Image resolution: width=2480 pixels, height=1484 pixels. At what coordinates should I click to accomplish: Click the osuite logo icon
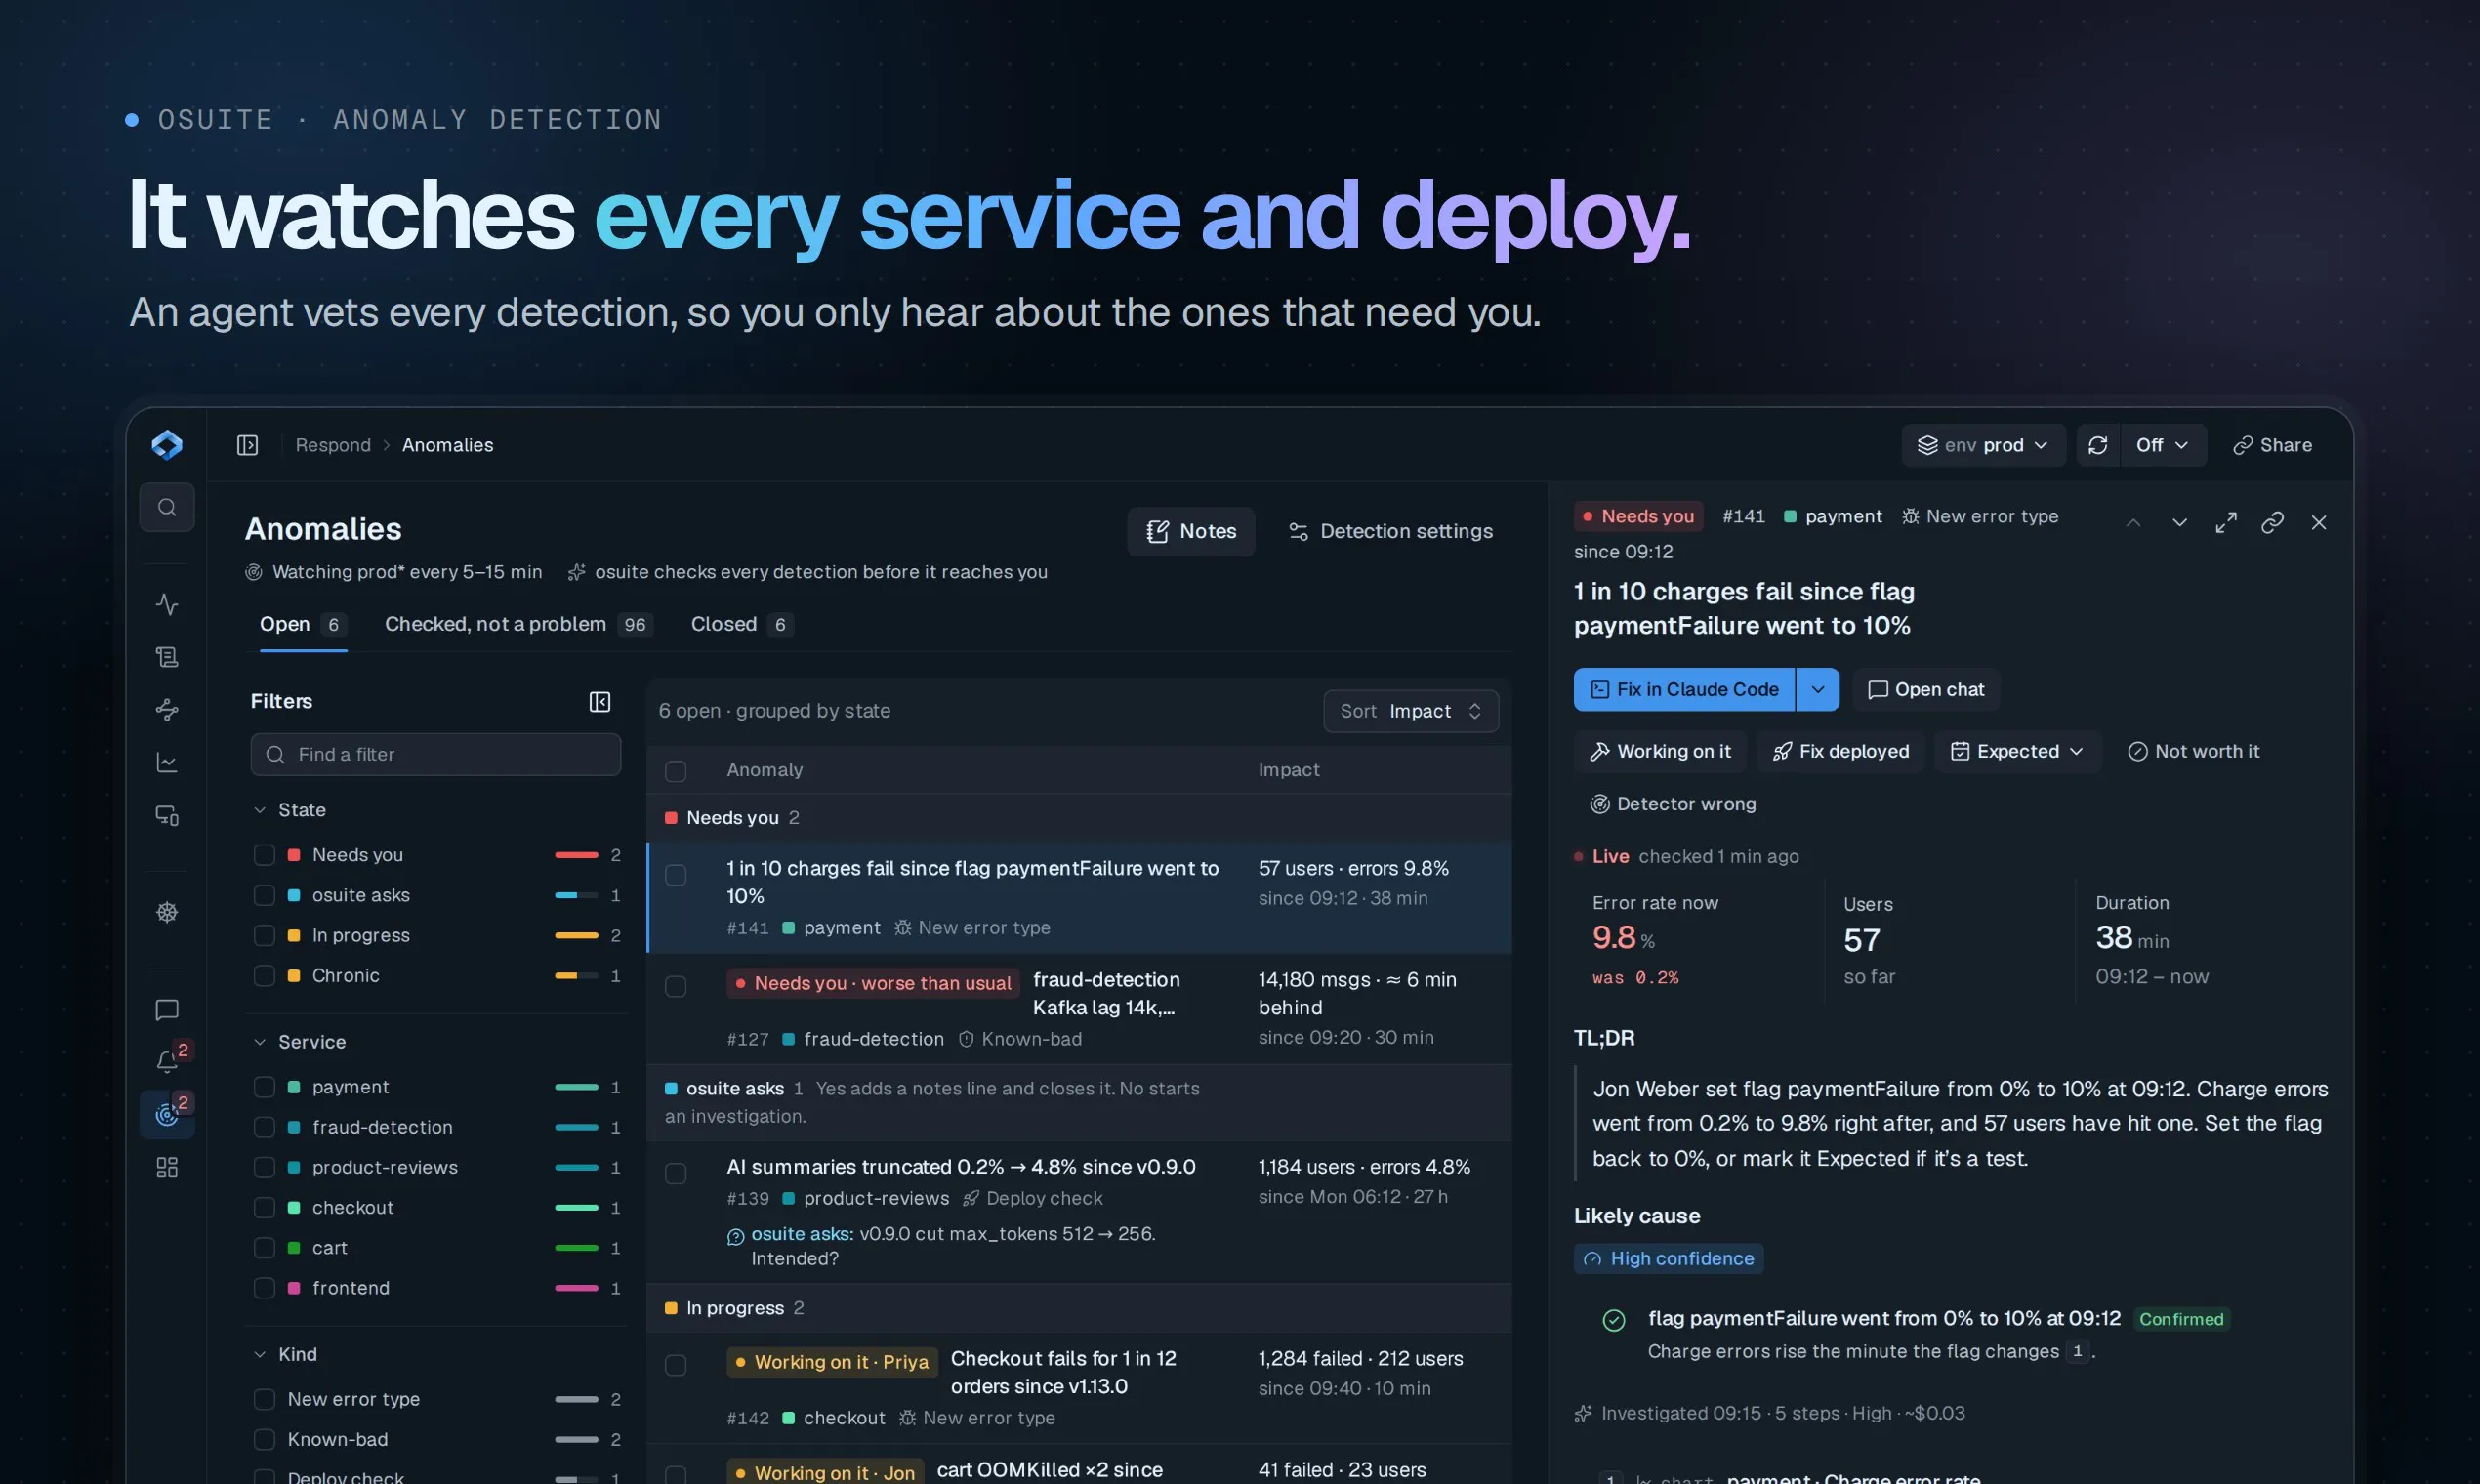(167, 445)
